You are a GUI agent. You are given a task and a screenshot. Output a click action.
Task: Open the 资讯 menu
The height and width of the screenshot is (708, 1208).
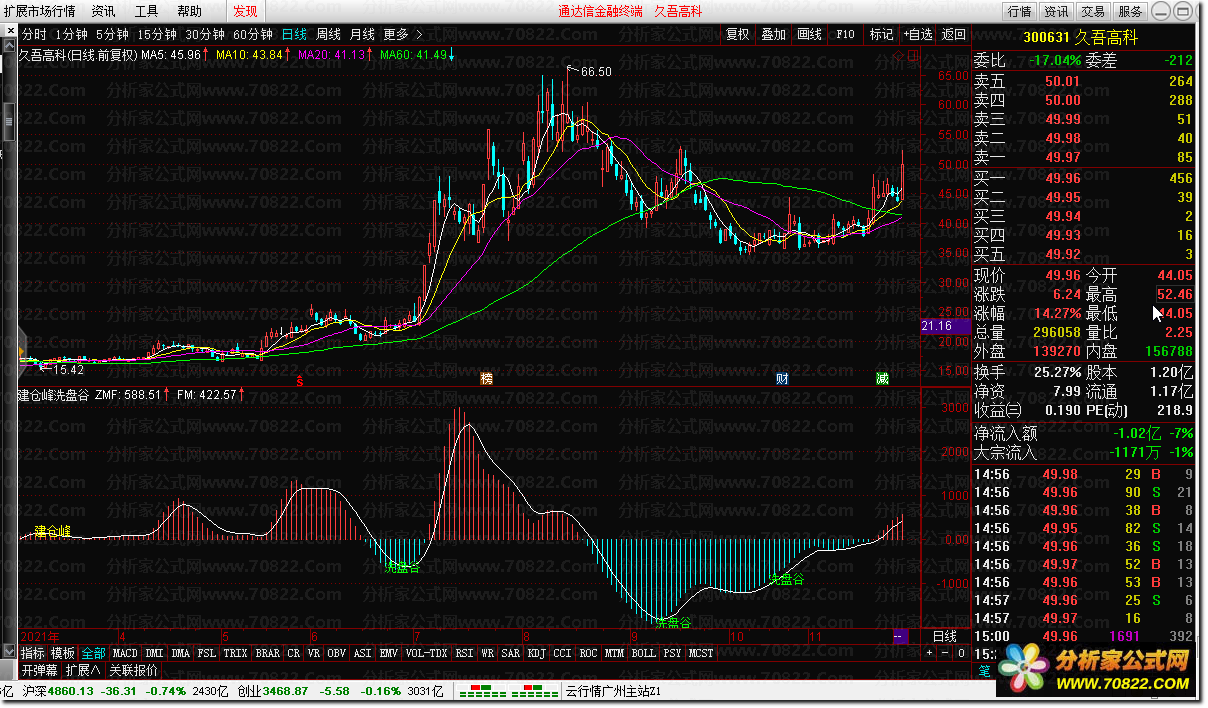(x=103, y=11)
